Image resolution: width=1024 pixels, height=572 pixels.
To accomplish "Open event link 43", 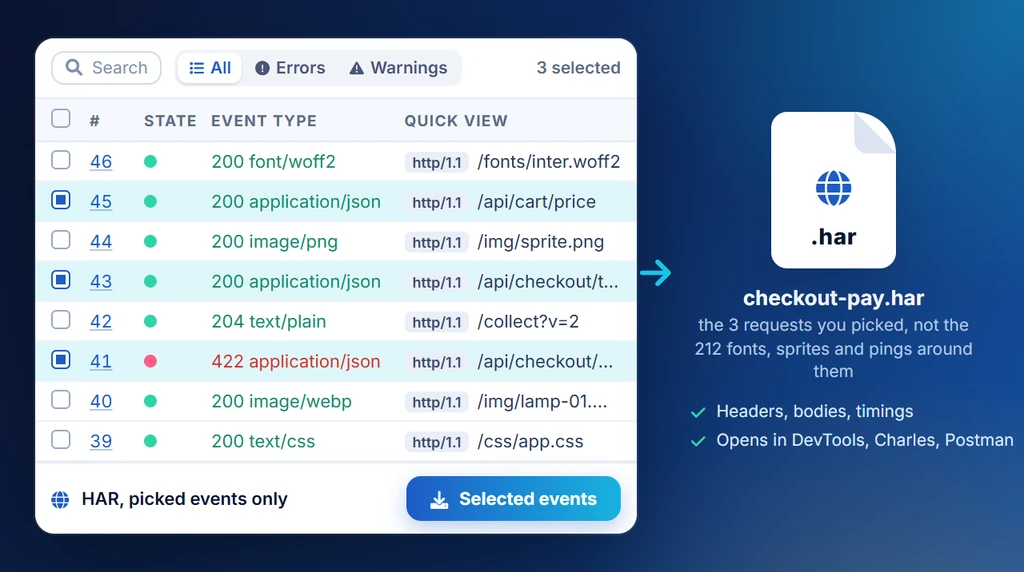I will [101, 281].
